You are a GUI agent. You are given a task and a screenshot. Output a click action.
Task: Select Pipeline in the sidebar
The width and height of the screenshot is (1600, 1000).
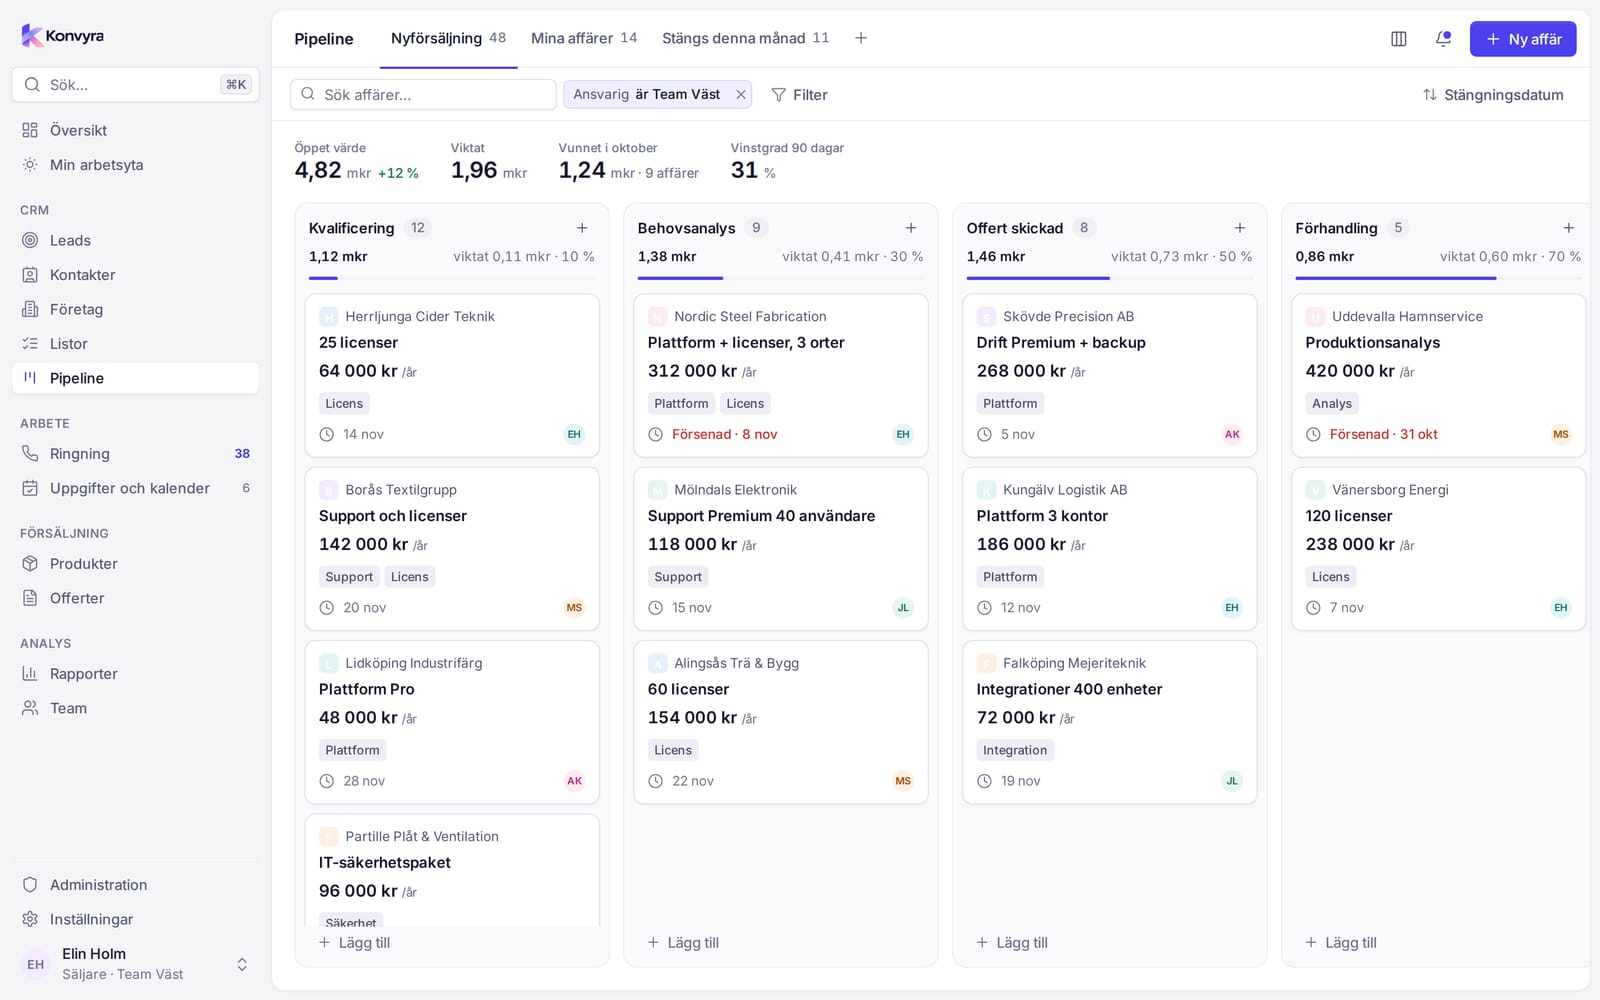click(135, 378)
